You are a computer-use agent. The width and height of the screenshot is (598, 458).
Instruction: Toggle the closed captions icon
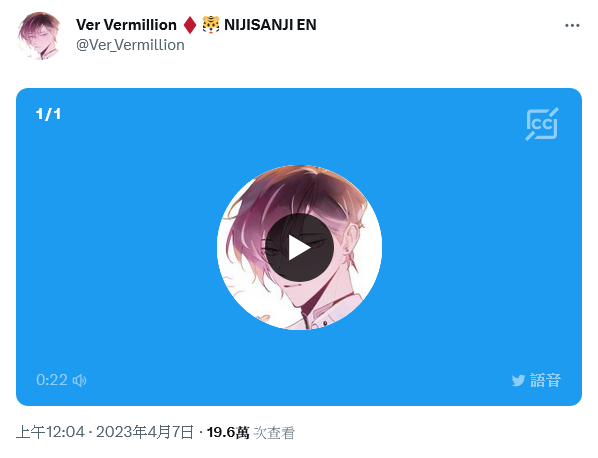[x=542, y=124]
